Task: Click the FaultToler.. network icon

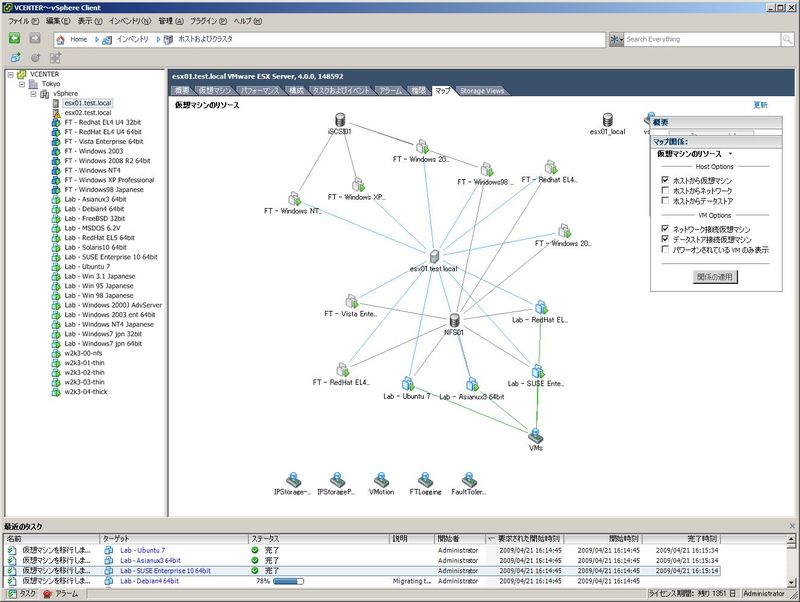Action: point(469,480)
